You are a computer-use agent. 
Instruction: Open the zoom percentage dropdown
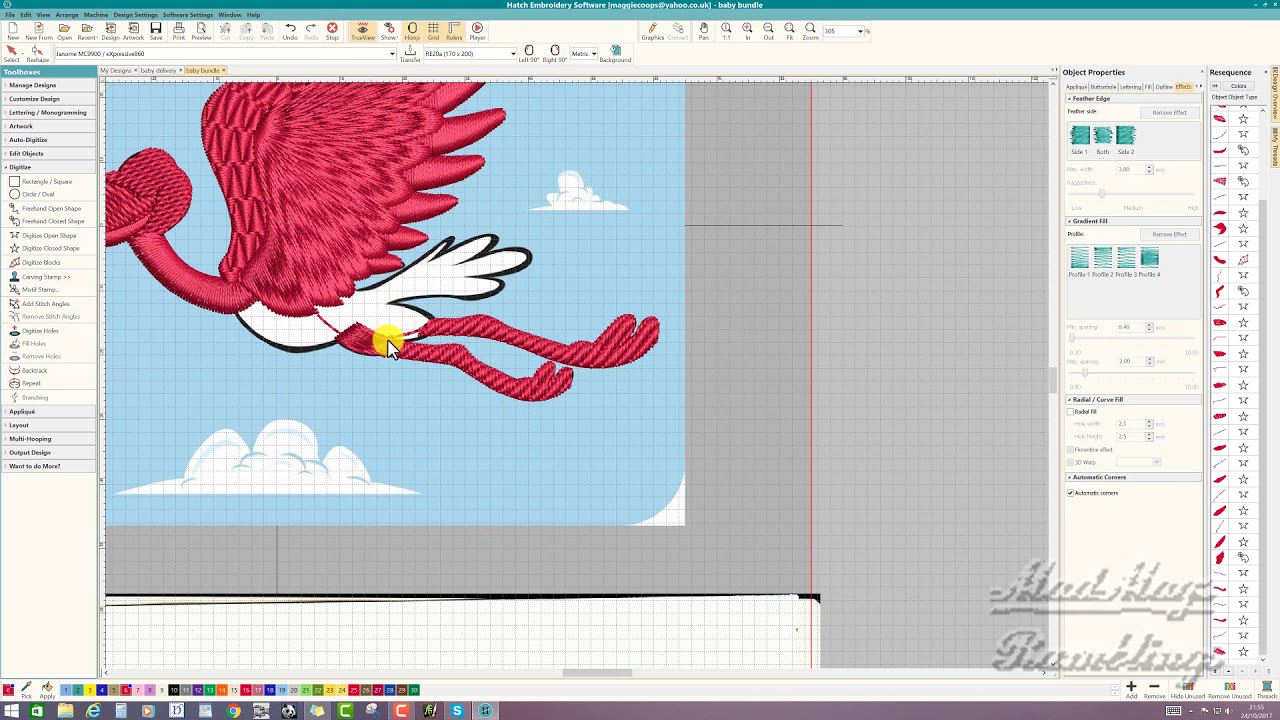pyautogui.click(x=860, y=31)
